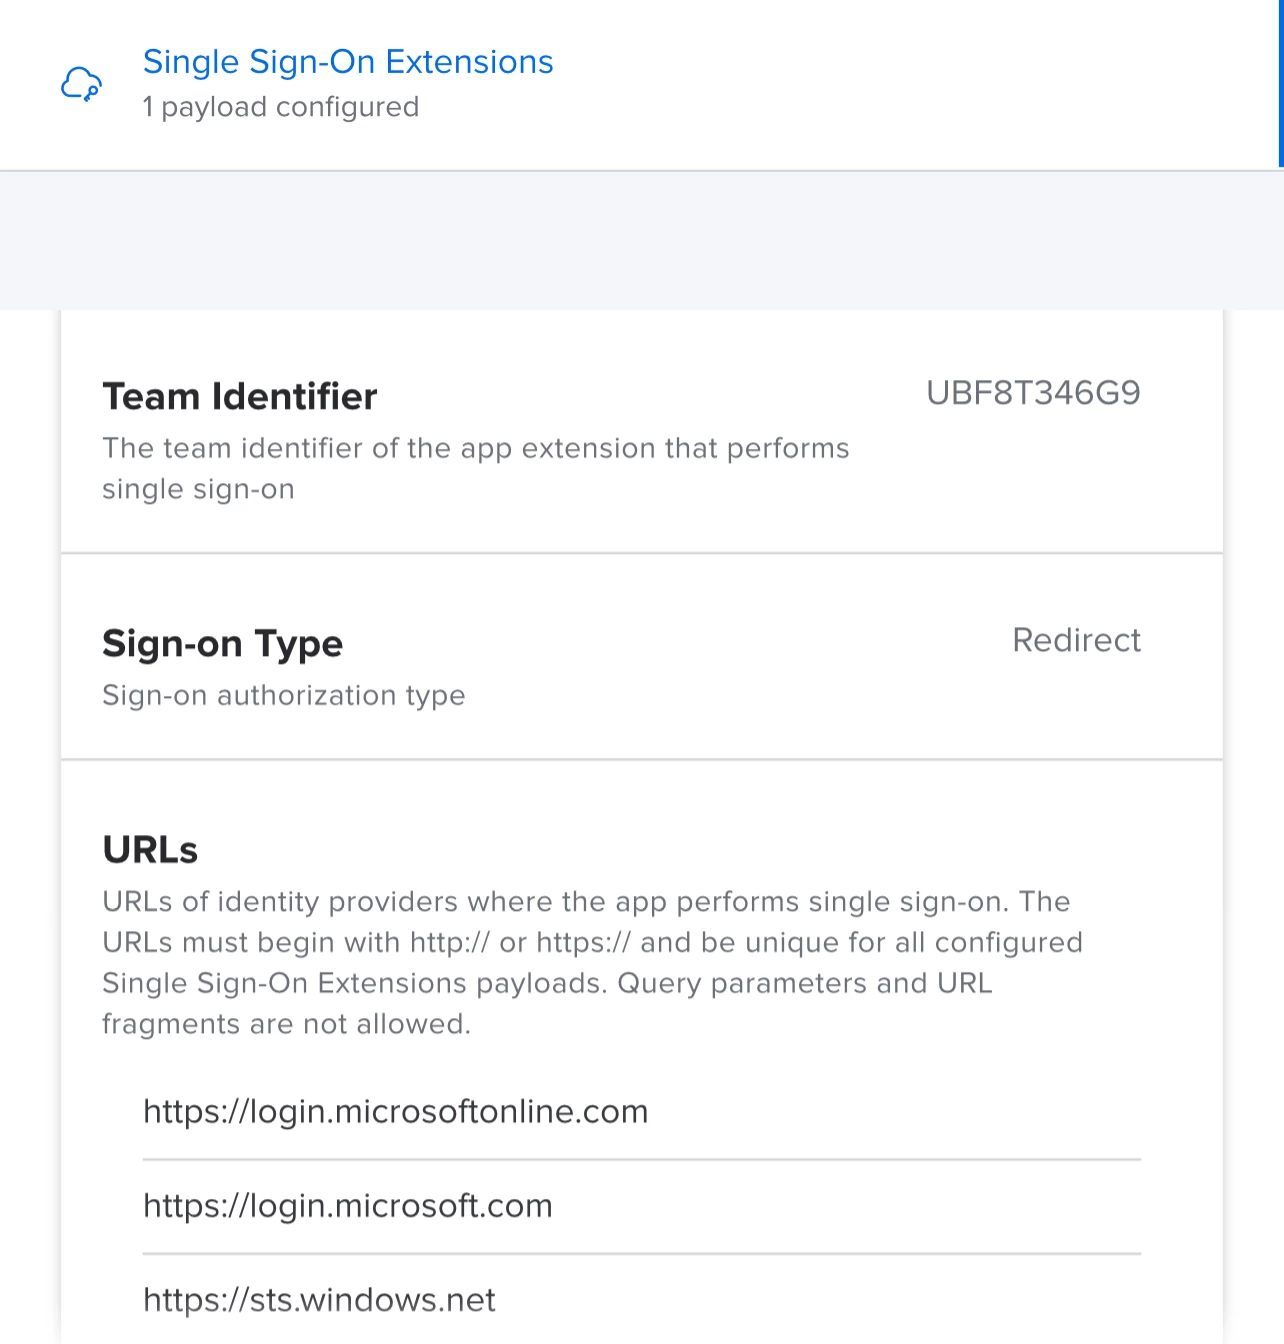Click the Team Identifier heading

[240, 396]
